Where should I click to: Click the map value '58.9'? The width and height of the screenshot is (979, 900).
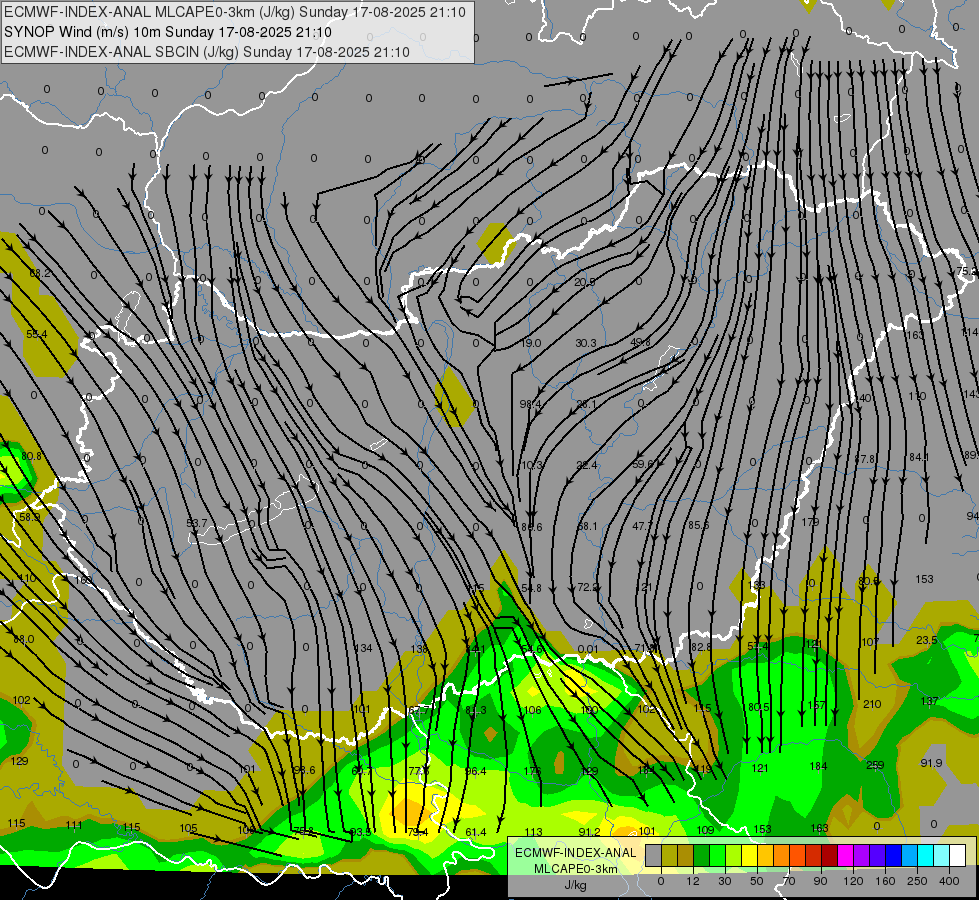click(x=29, y=517)
